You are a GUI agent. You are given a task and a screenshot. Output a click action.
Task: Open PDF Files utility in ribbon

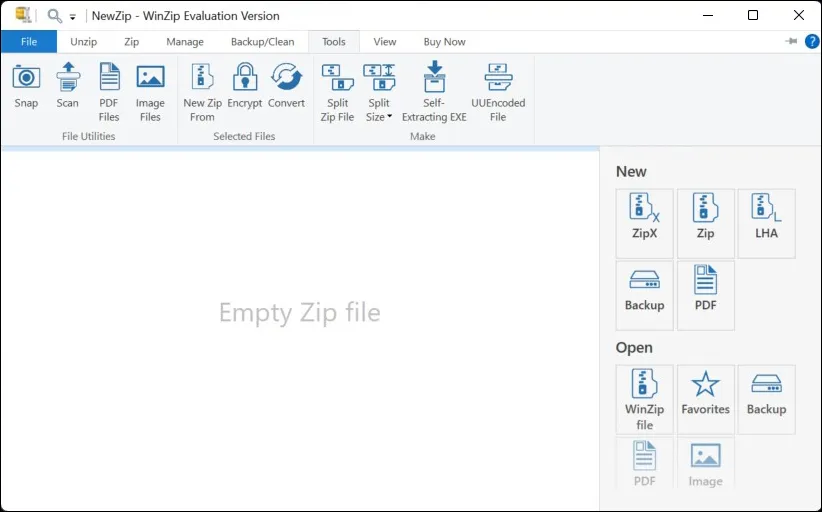pyautogui.click(x=109, y=92)
